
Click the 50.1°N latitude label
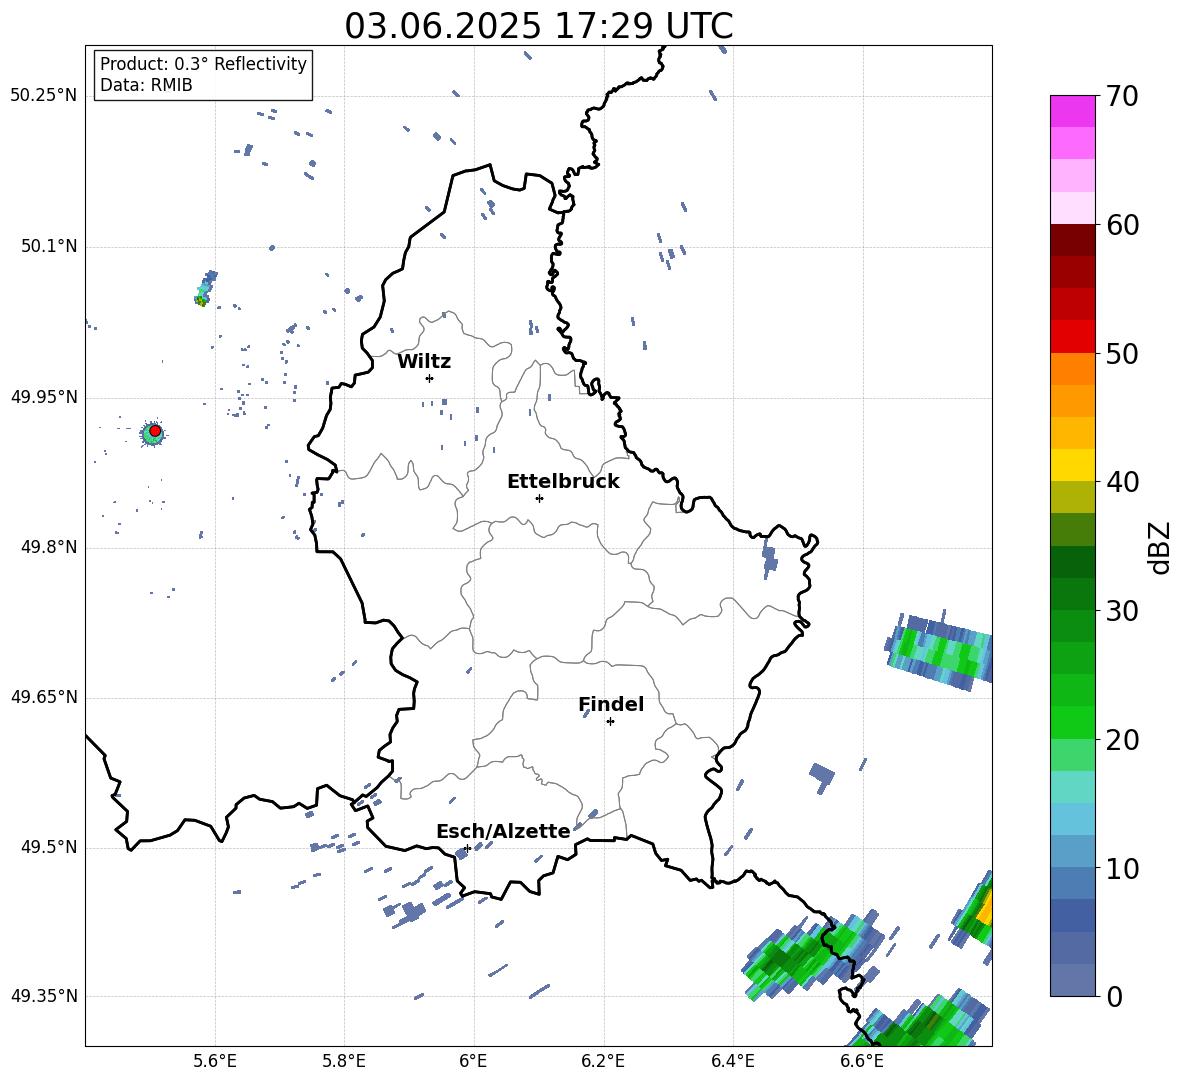(49, 247)
